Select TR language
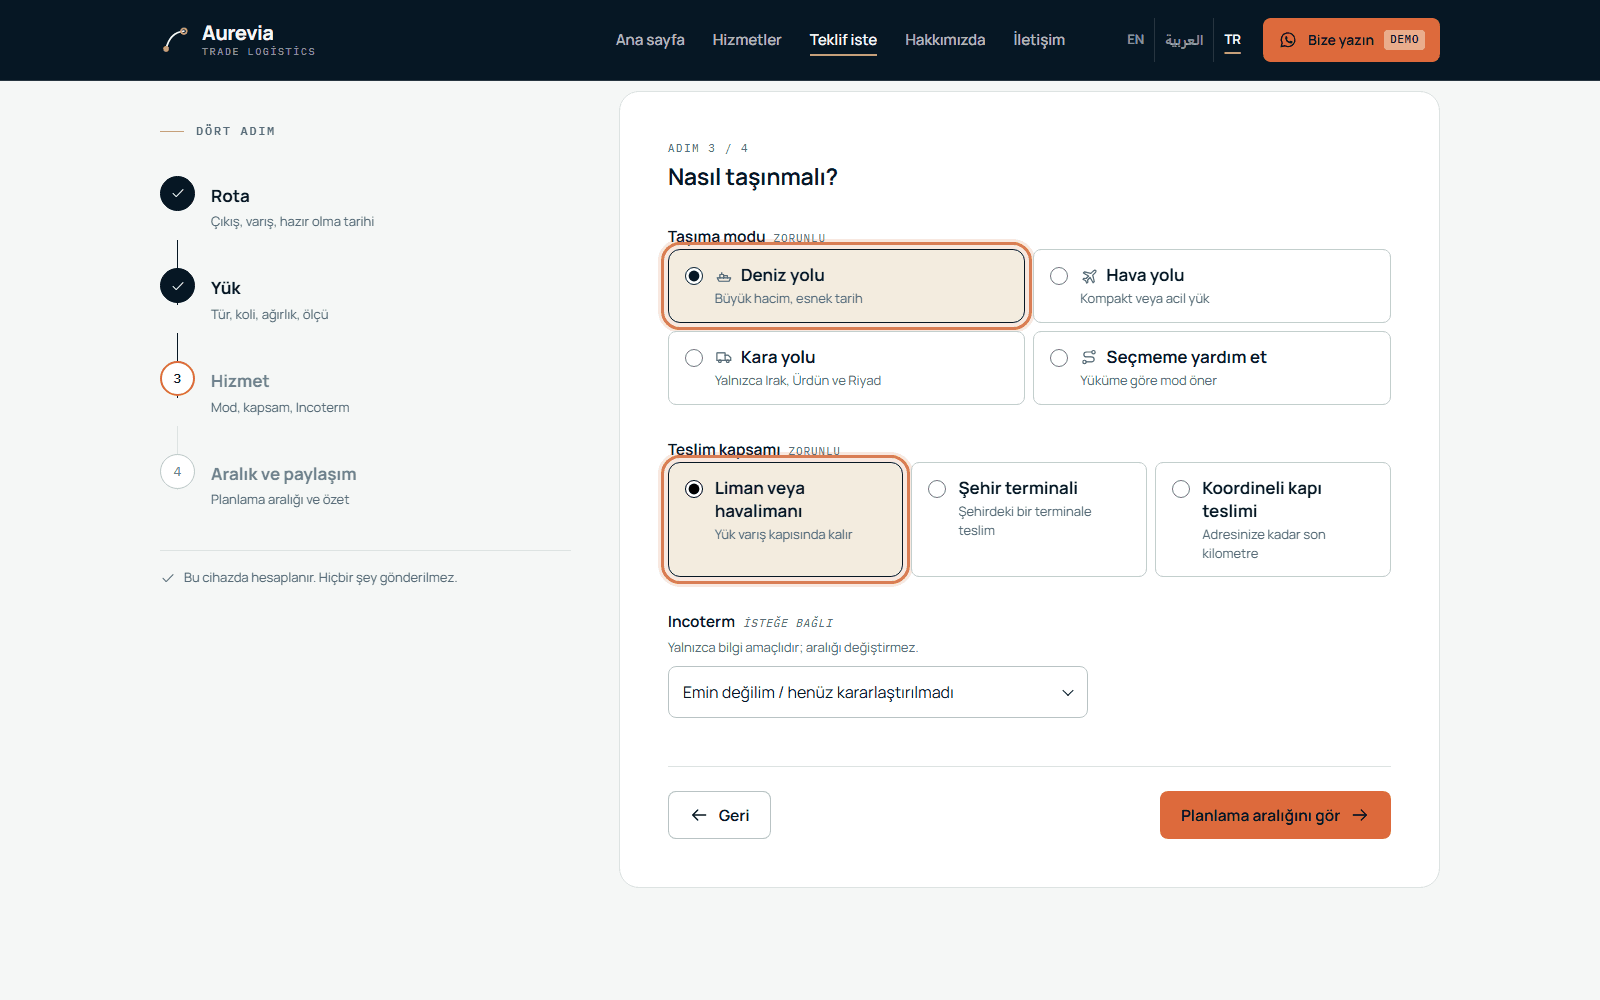The height and width of the screenshot is (1000, 1600). 1233,40
